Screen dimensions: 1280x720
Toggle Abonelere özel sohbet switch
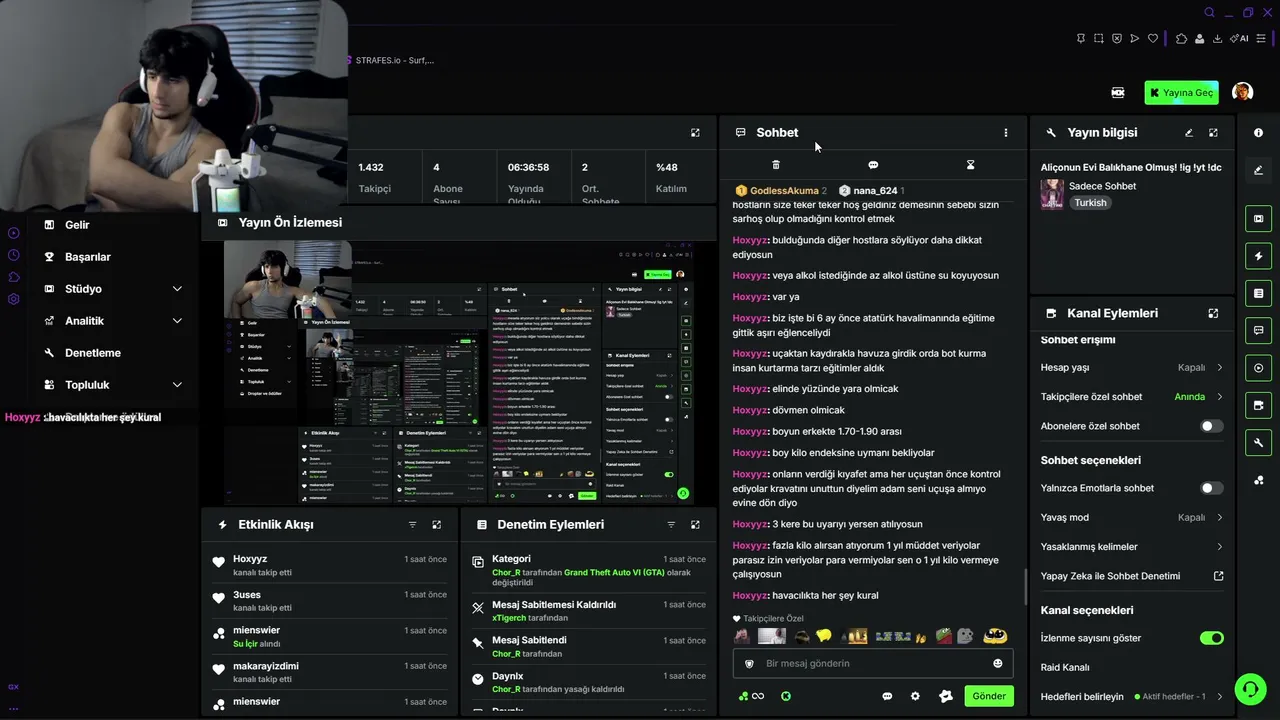[1211, 426]
